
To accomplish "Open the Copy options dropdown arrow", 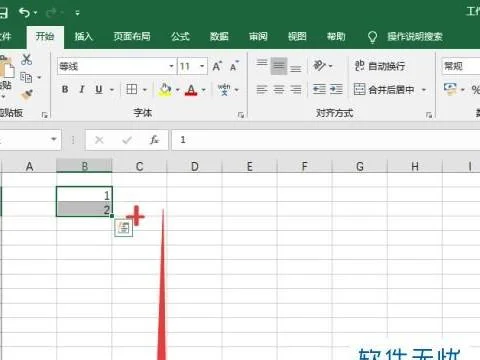I will [39, 77].
